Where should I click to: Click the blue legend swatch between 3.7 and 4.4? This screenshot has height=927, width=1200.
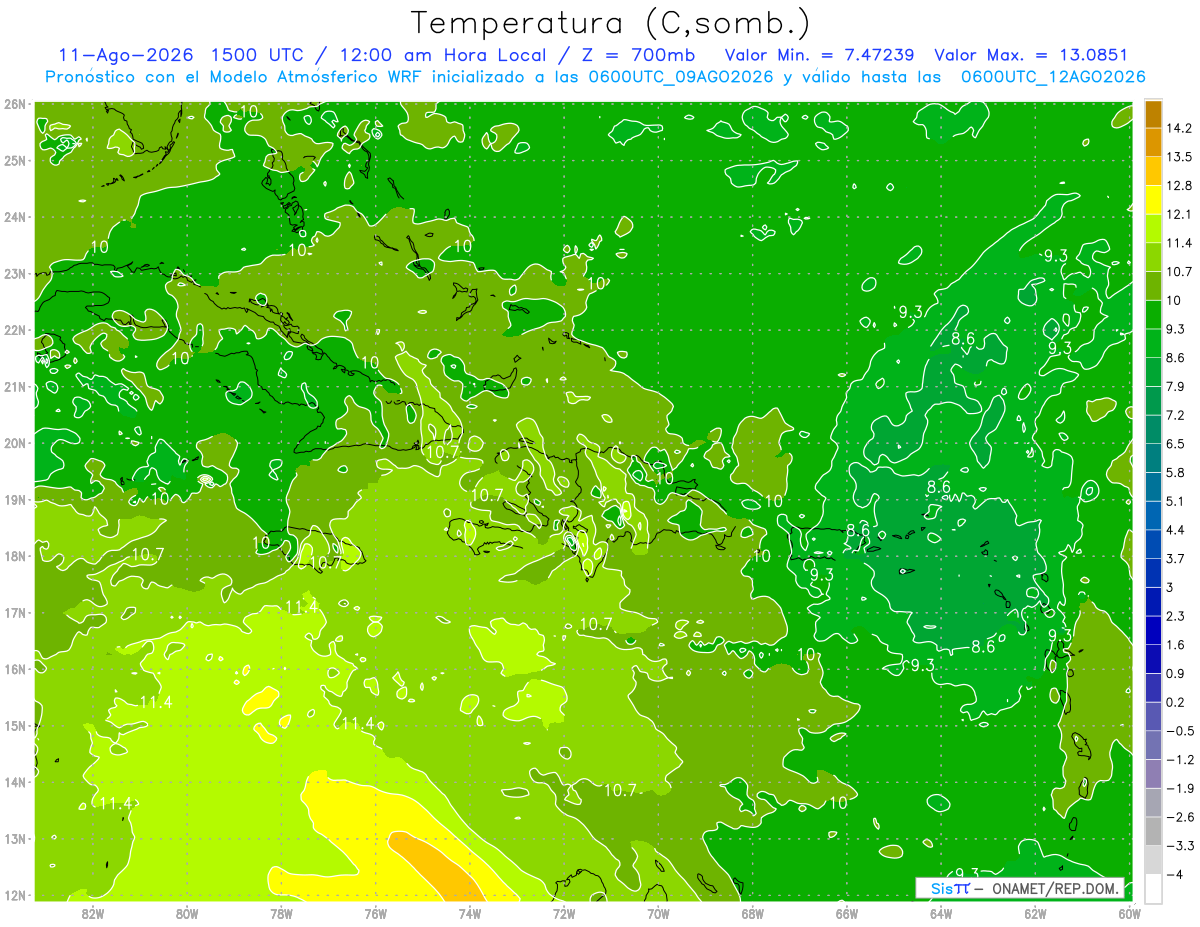coord(1153,544)
